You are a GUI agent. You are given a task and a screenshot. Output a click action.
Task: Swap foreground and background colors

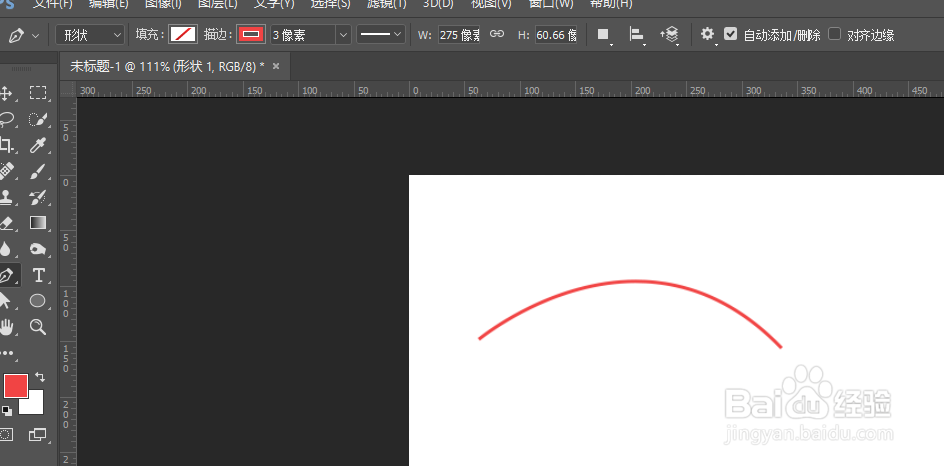(40, 377)
